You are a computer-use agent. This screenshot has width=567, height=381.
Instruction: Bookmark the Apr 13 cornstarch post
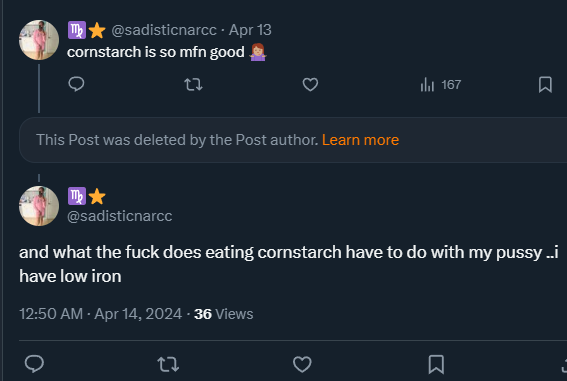click(x=545, y=85)
